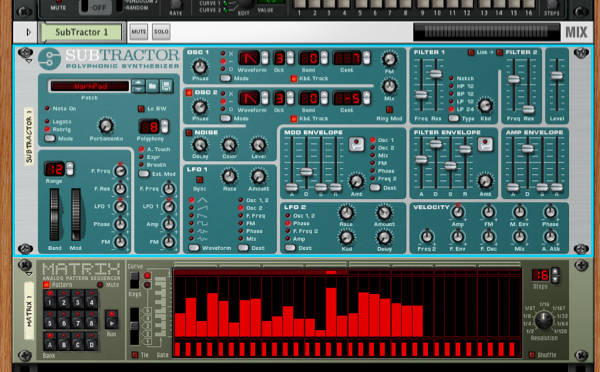Click the Amp Envelope D slider
Viewport: 600px width, 372px height.
click(527, 148)
